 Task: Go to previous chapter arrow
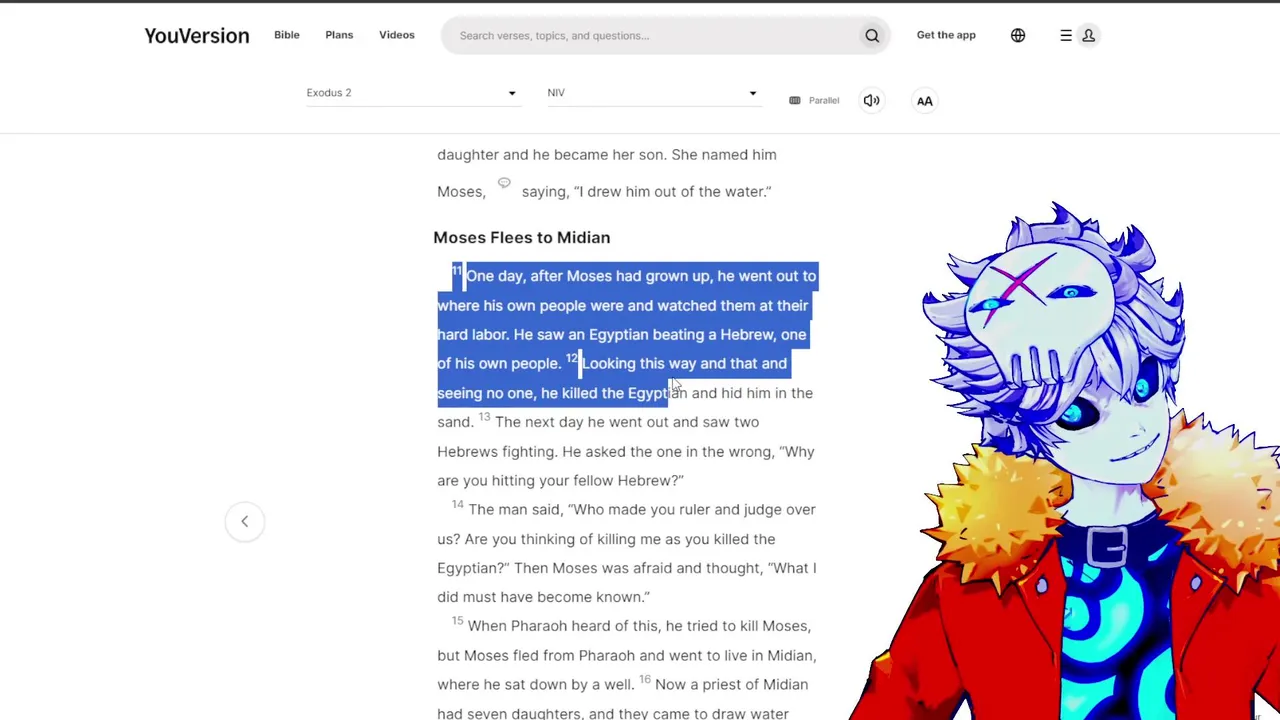[244, 521]
